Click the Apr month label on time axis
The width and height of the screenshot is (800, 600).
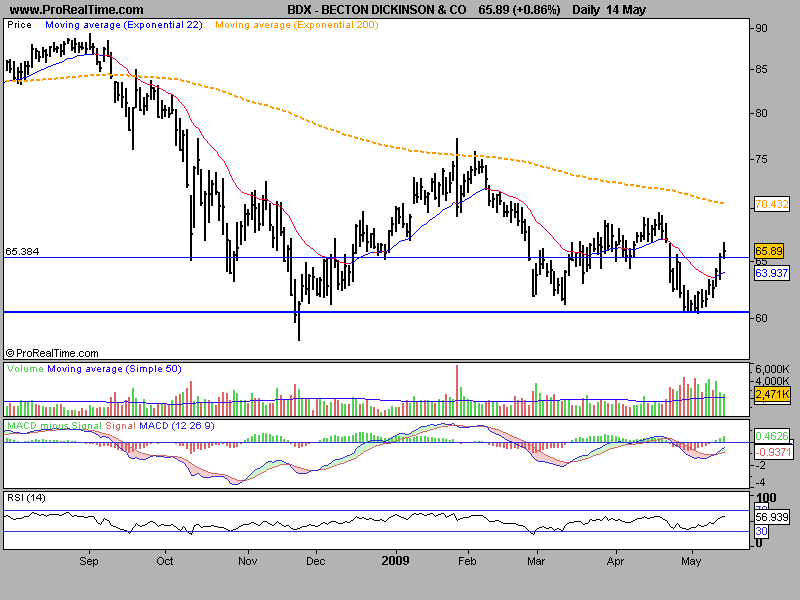pos(615,561)
